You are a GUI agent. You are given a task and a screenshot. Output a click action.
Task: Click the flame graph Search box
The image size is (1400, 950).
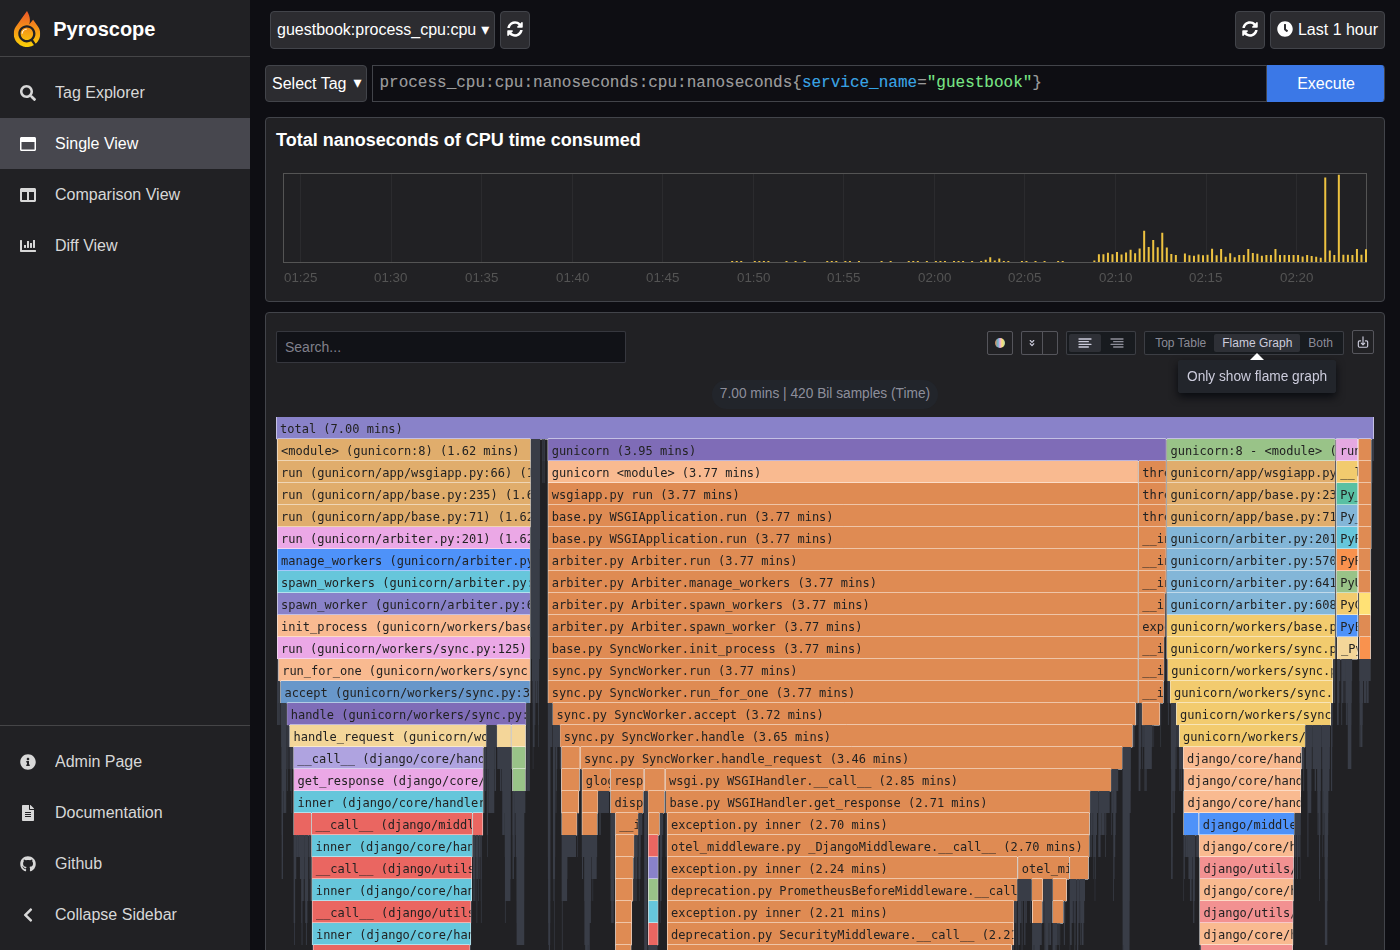pos(451,347)
